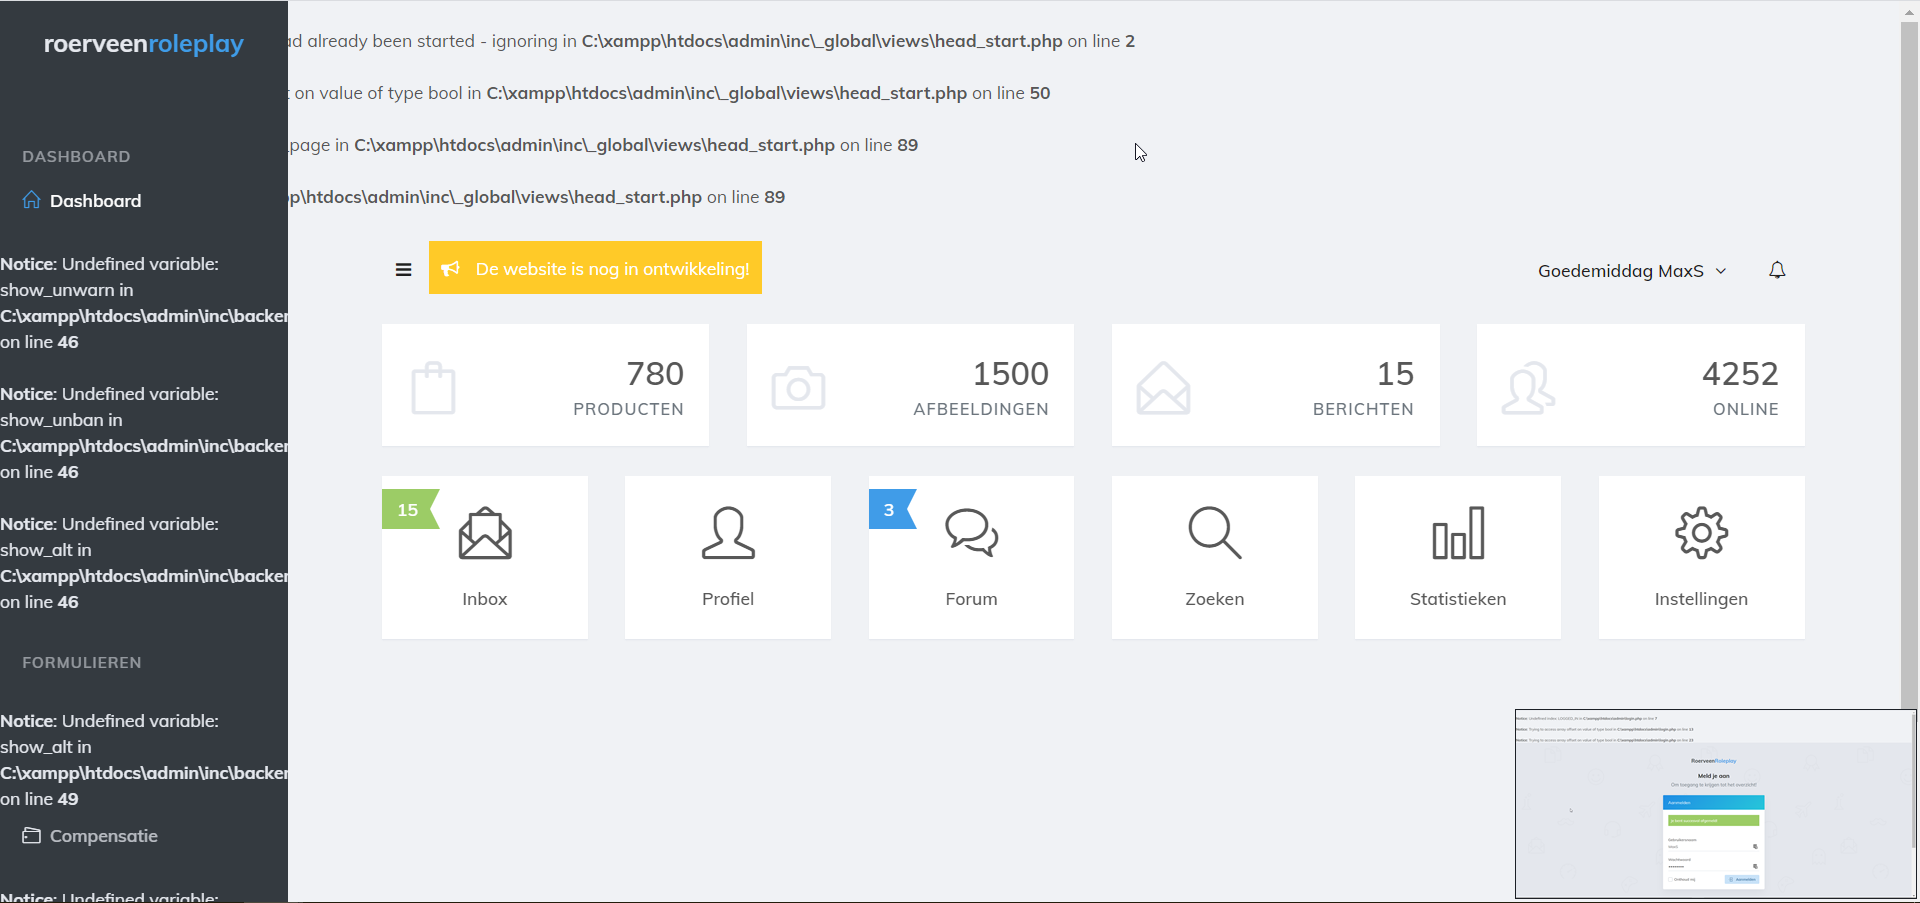Toggle the hamburger sidebar menu

403,269
